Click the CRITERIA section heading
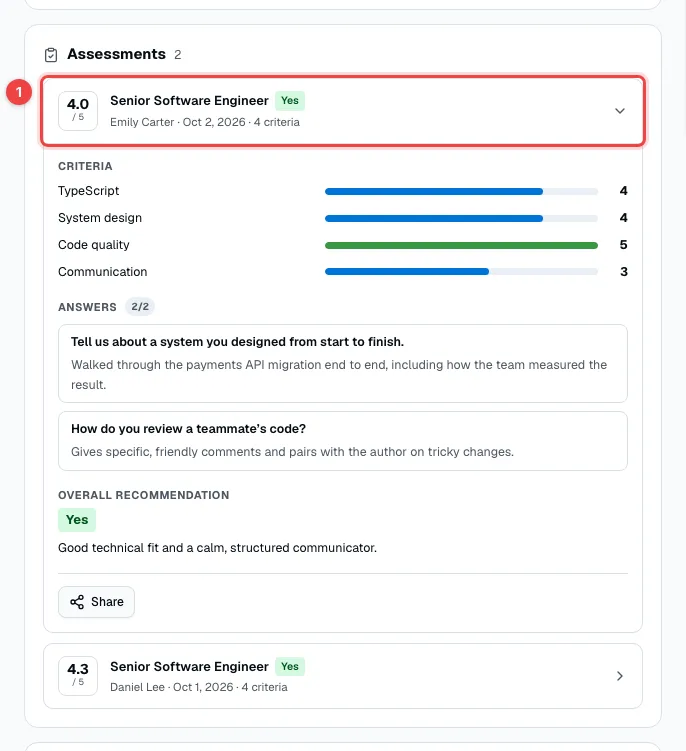The image size is (686, 751). [85, 166]
